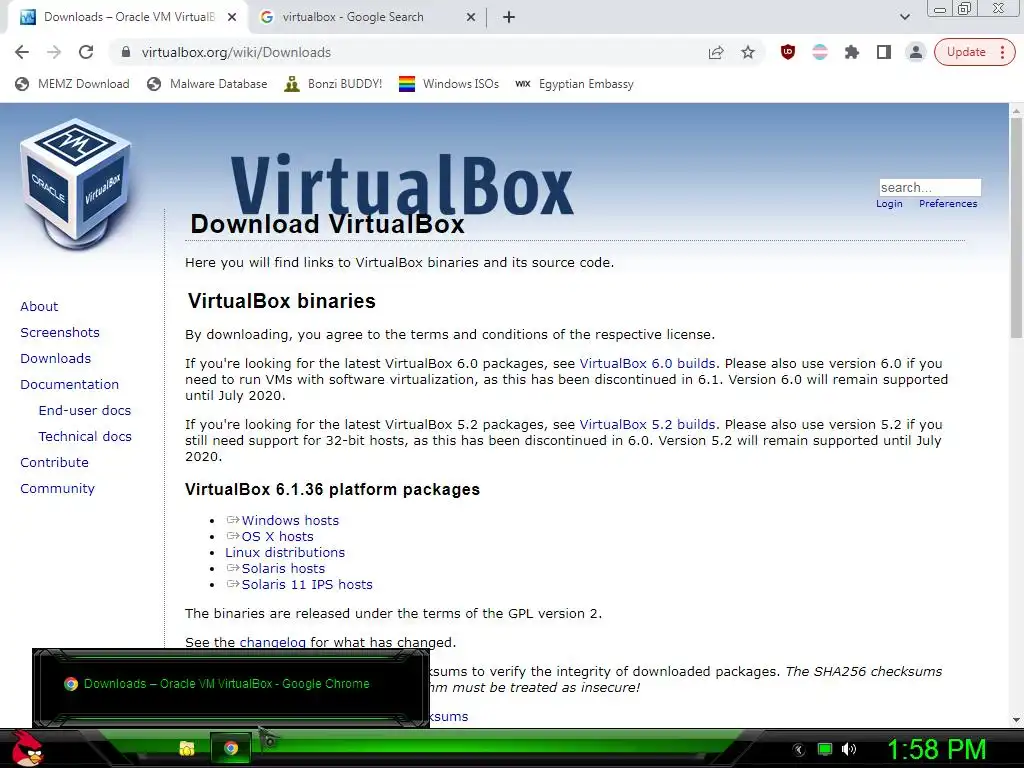Open the Linux distributions link

pos(285,552)
